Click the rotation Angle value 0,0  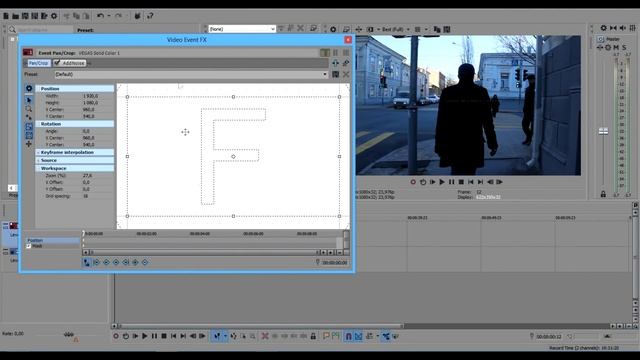[86, 131]
